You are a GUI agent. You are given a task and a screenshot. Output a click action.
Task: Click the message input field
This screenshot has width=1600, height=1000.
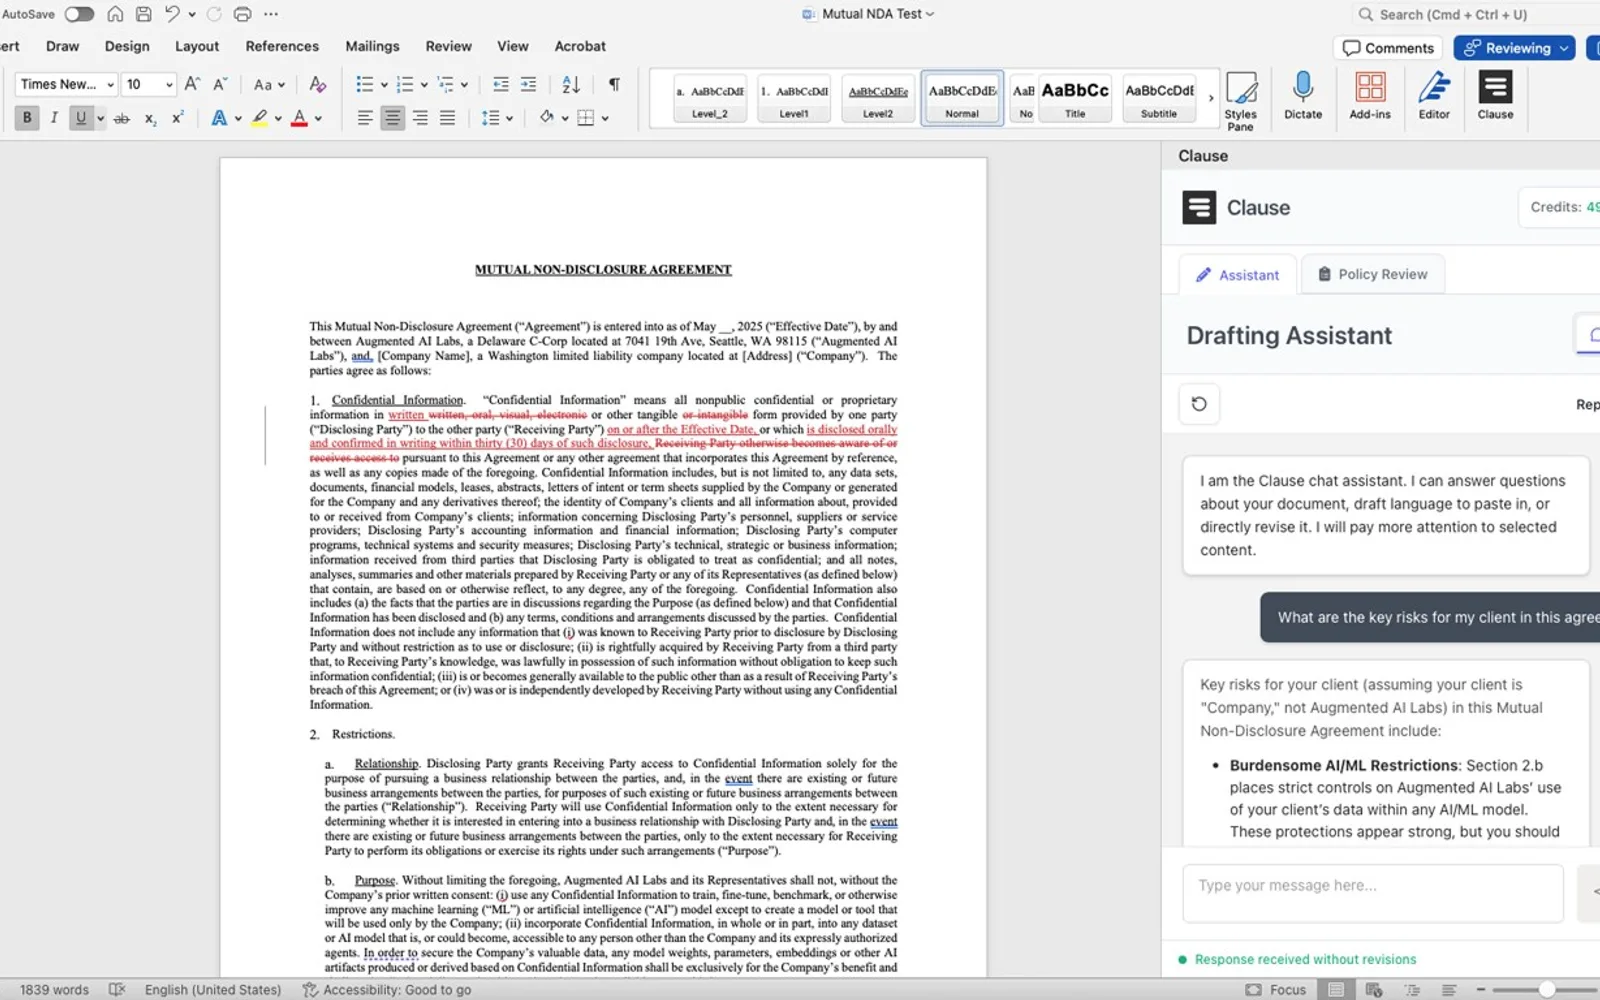click(x=1372, y=893)
